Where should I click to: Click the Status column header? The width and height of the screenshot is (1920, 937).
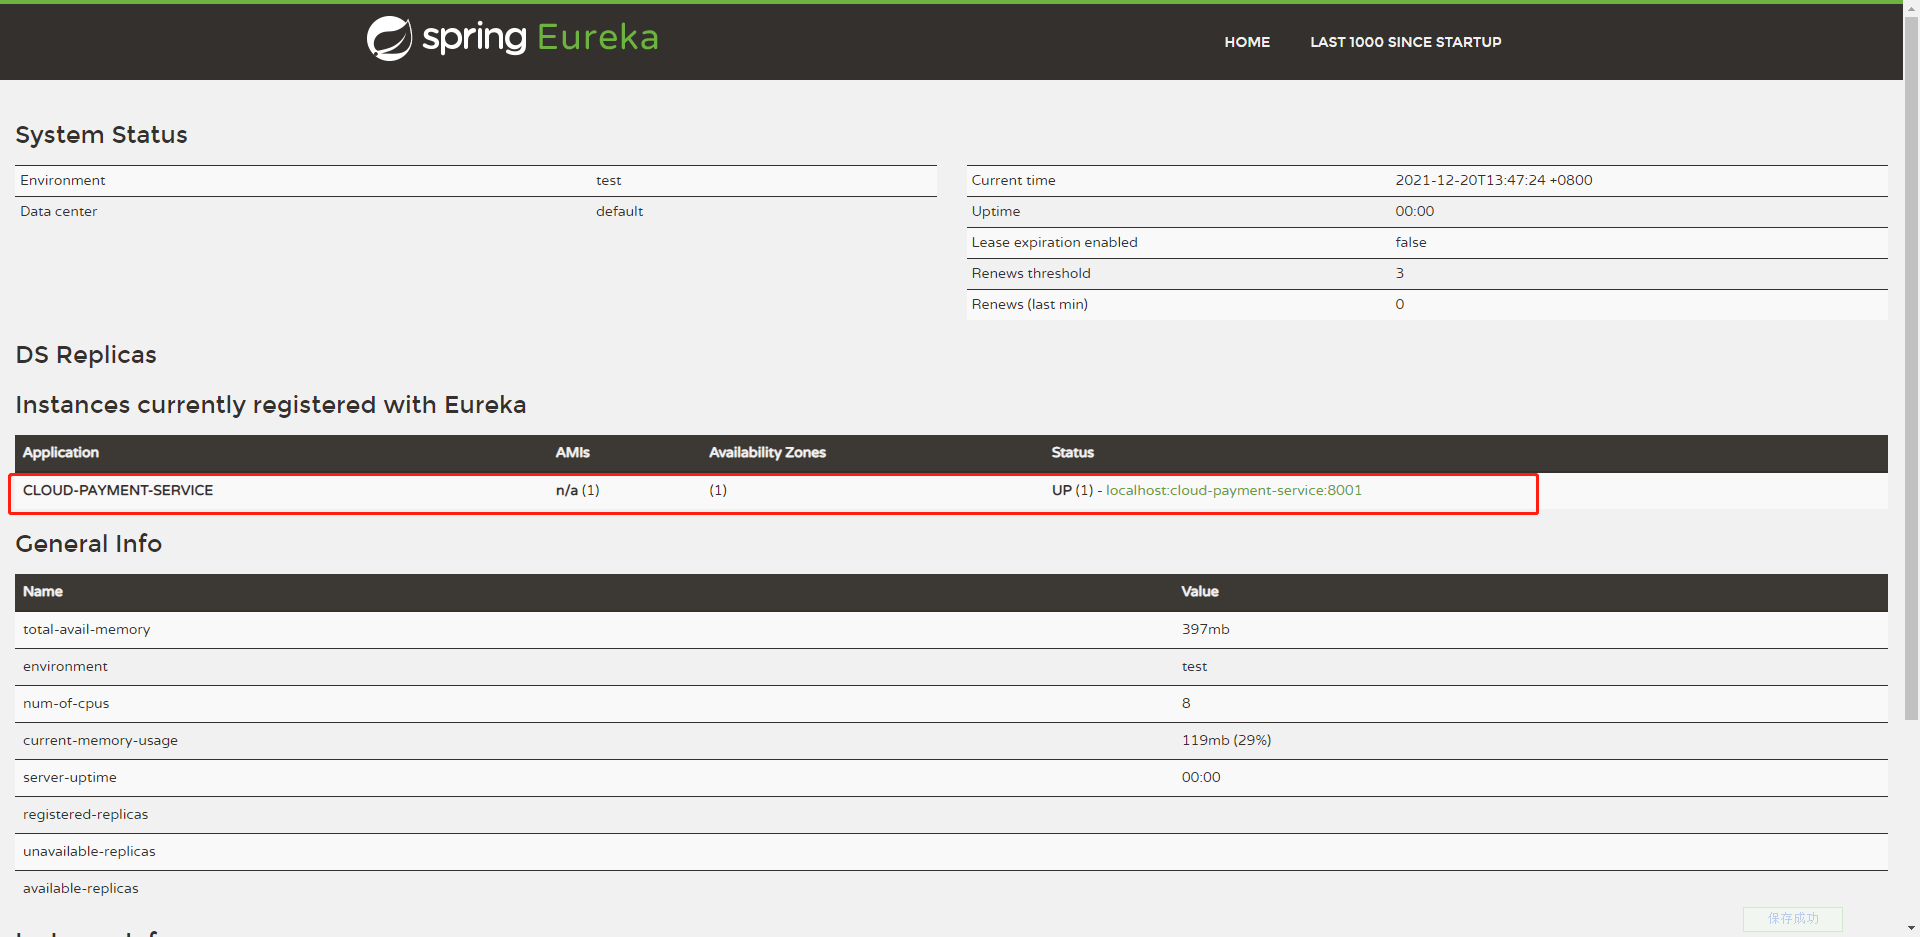(1072, 453)
